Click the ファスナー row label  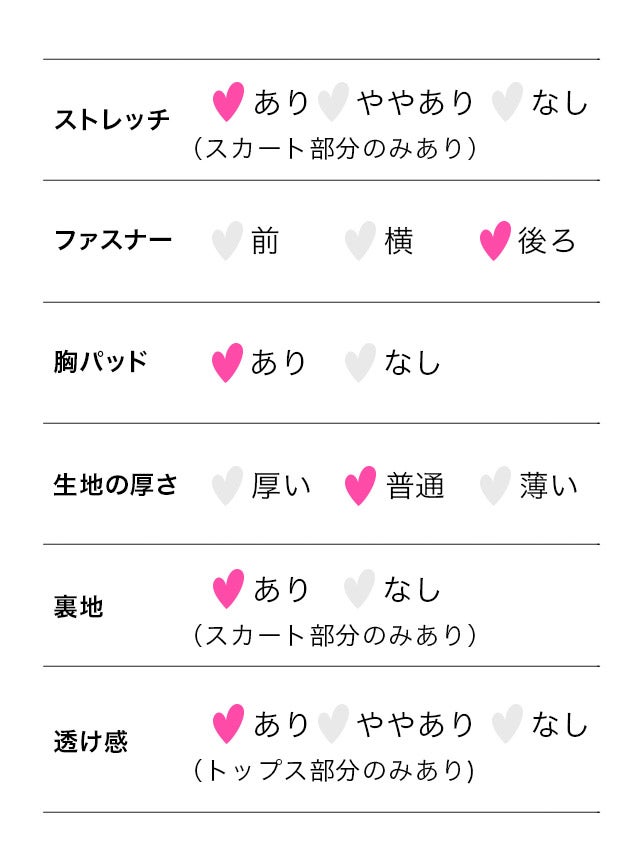tap(113, 240)
